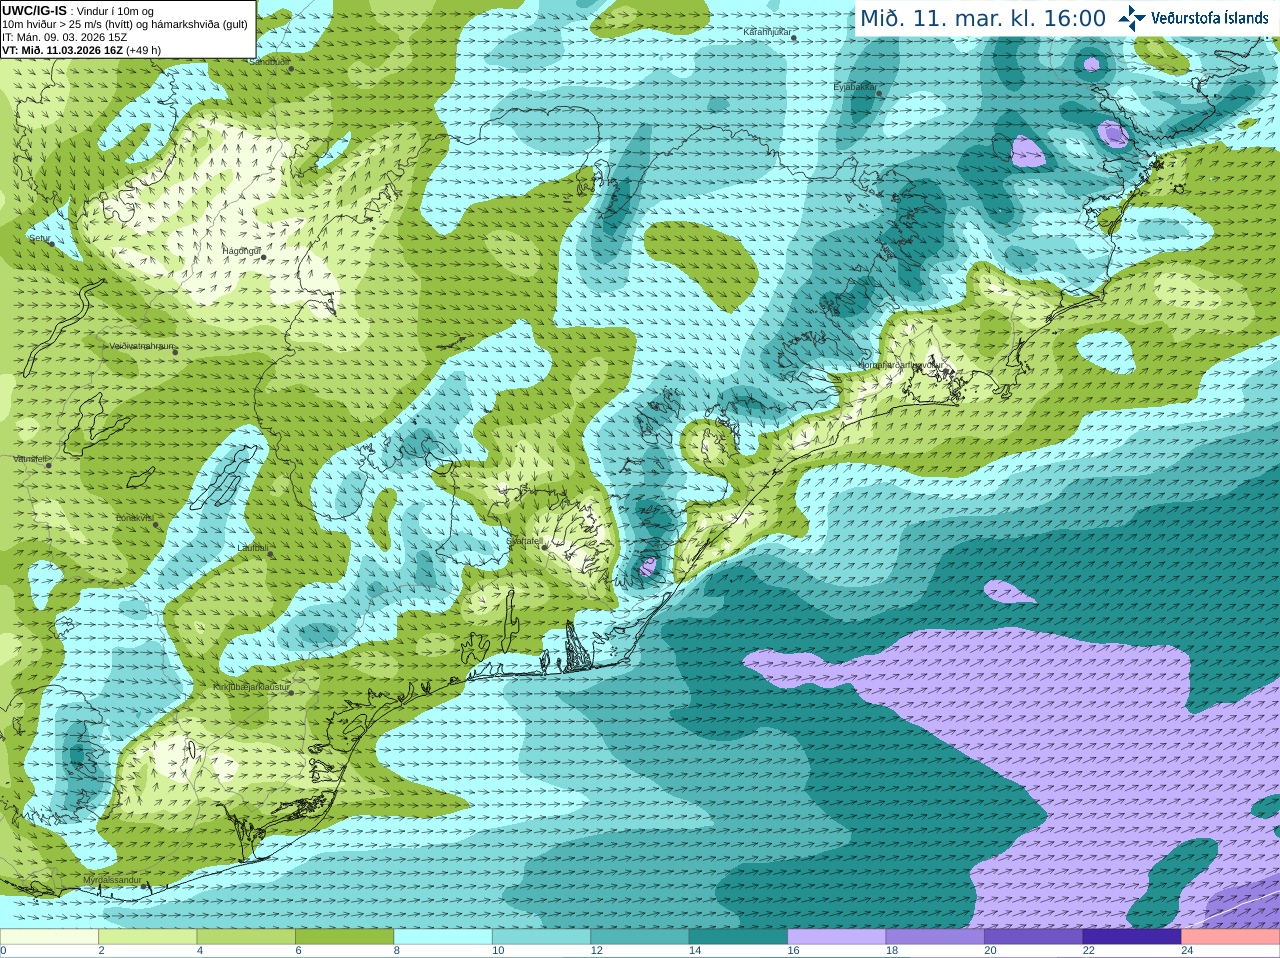Click the Kirkjubæjarklaustur station label

point(251,688)
